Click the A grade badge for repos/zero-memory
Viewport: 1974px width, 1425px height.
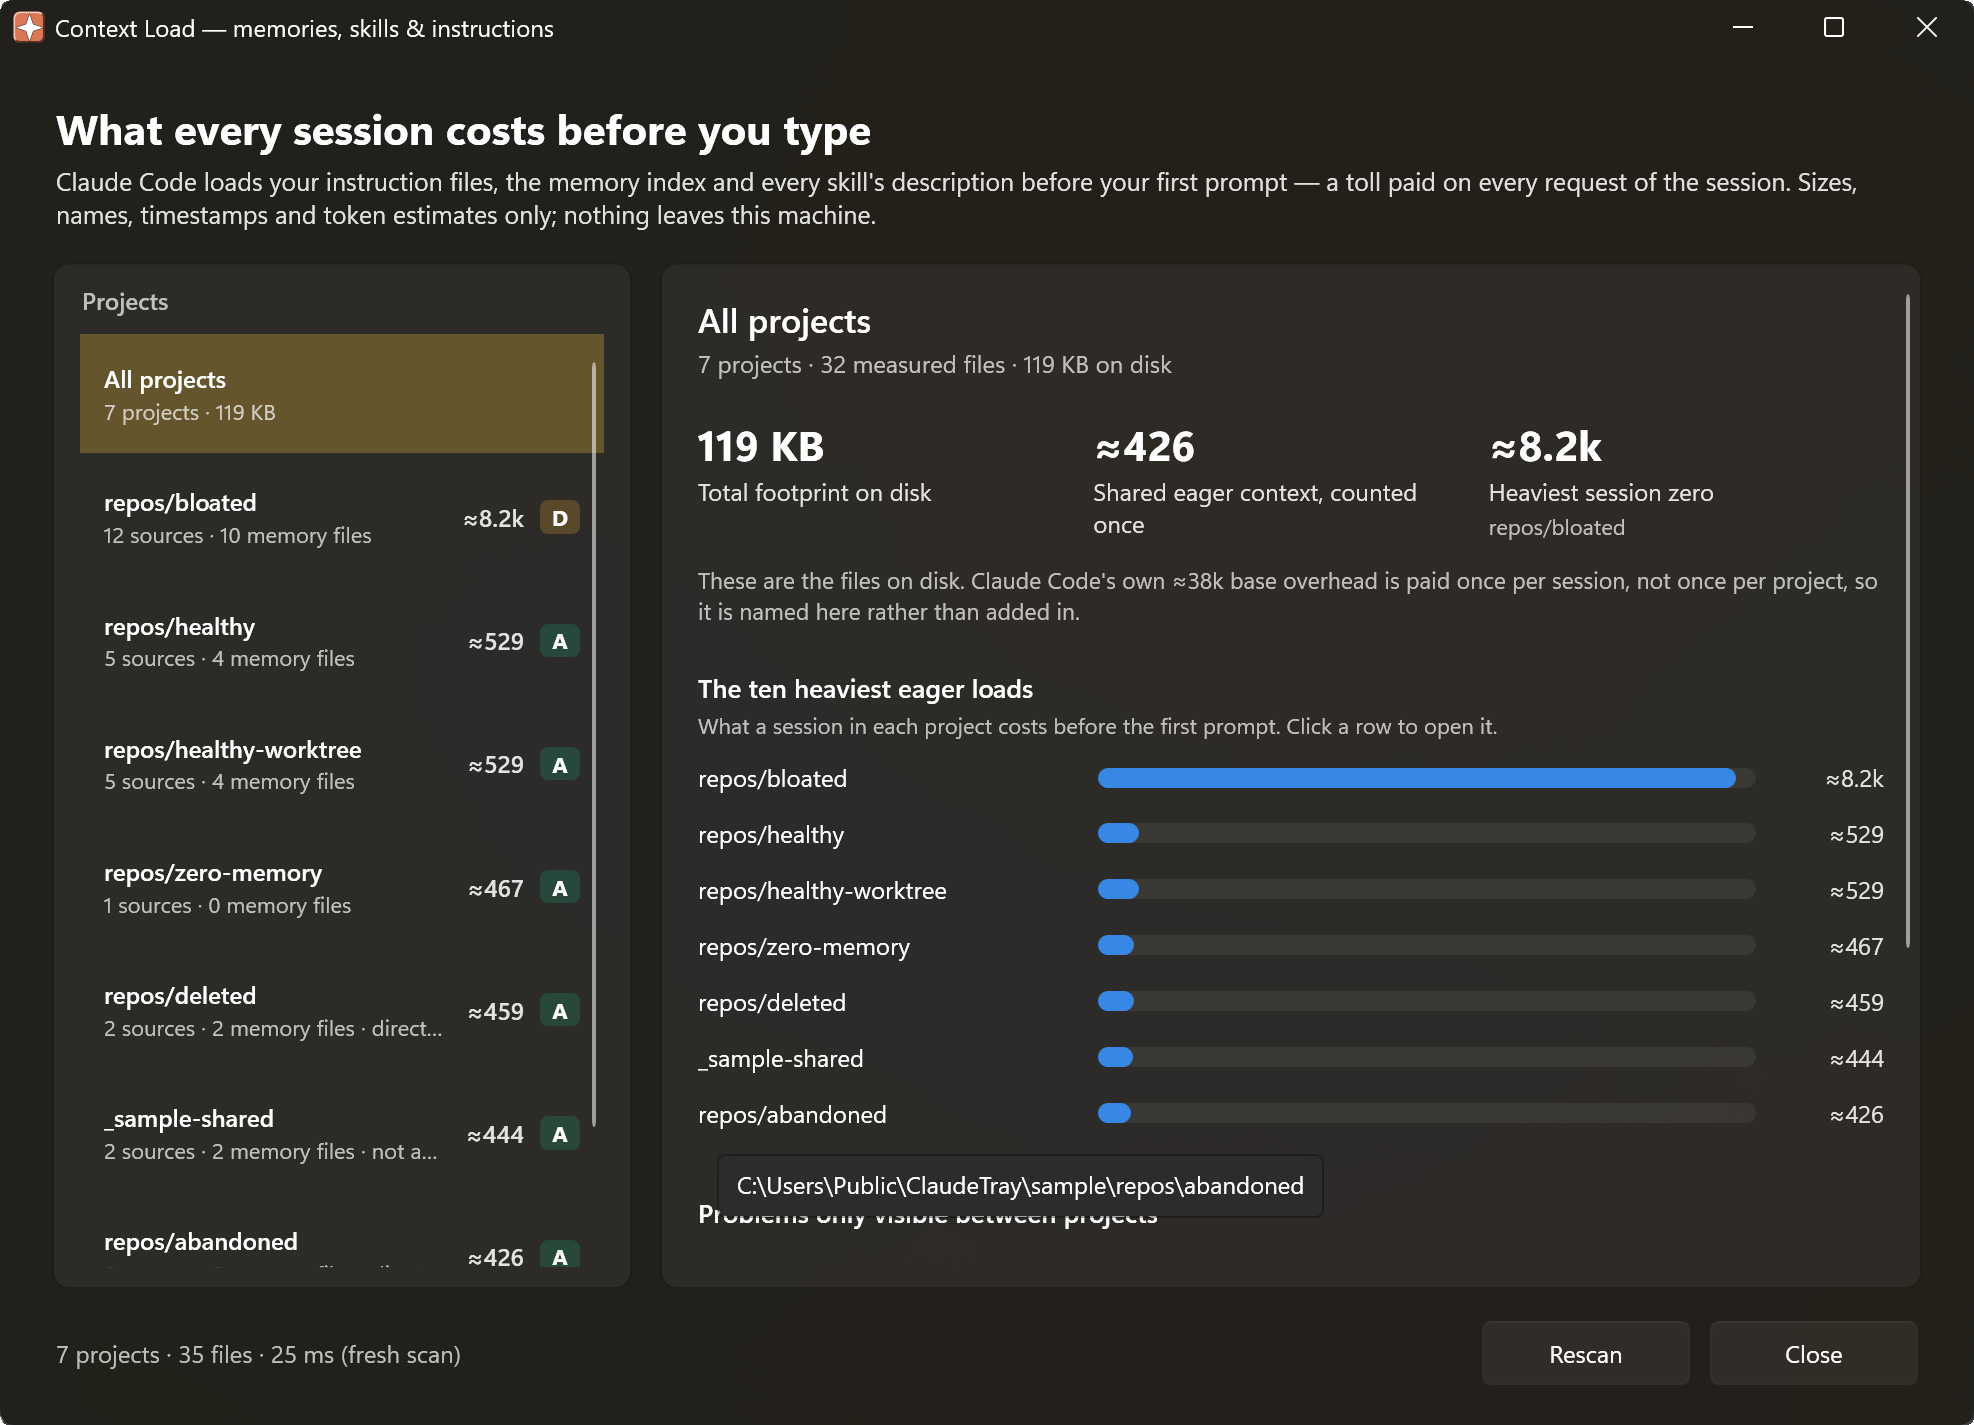560,888
